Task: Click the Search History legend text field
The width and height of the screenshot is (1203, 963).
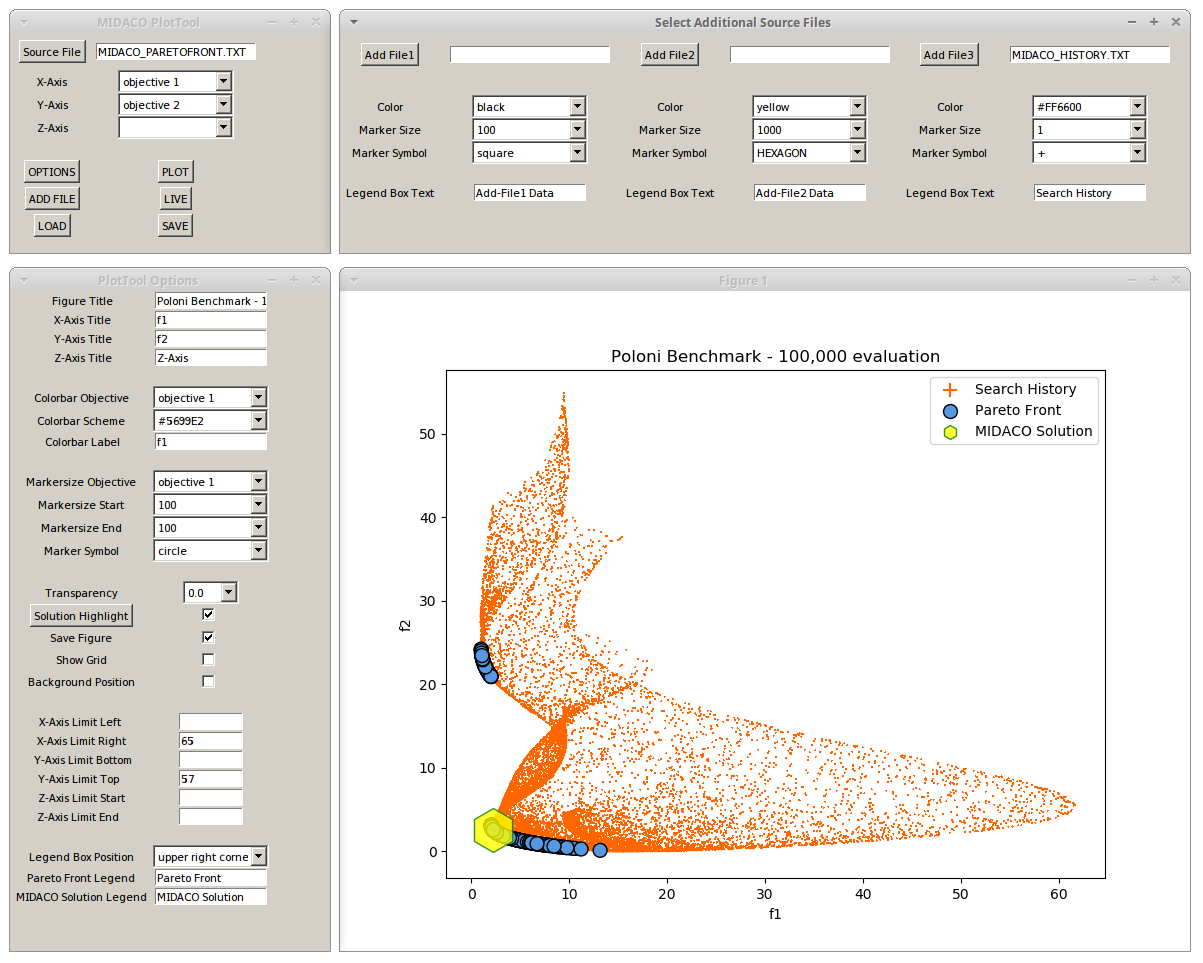Action: [x=1090, y=193]
